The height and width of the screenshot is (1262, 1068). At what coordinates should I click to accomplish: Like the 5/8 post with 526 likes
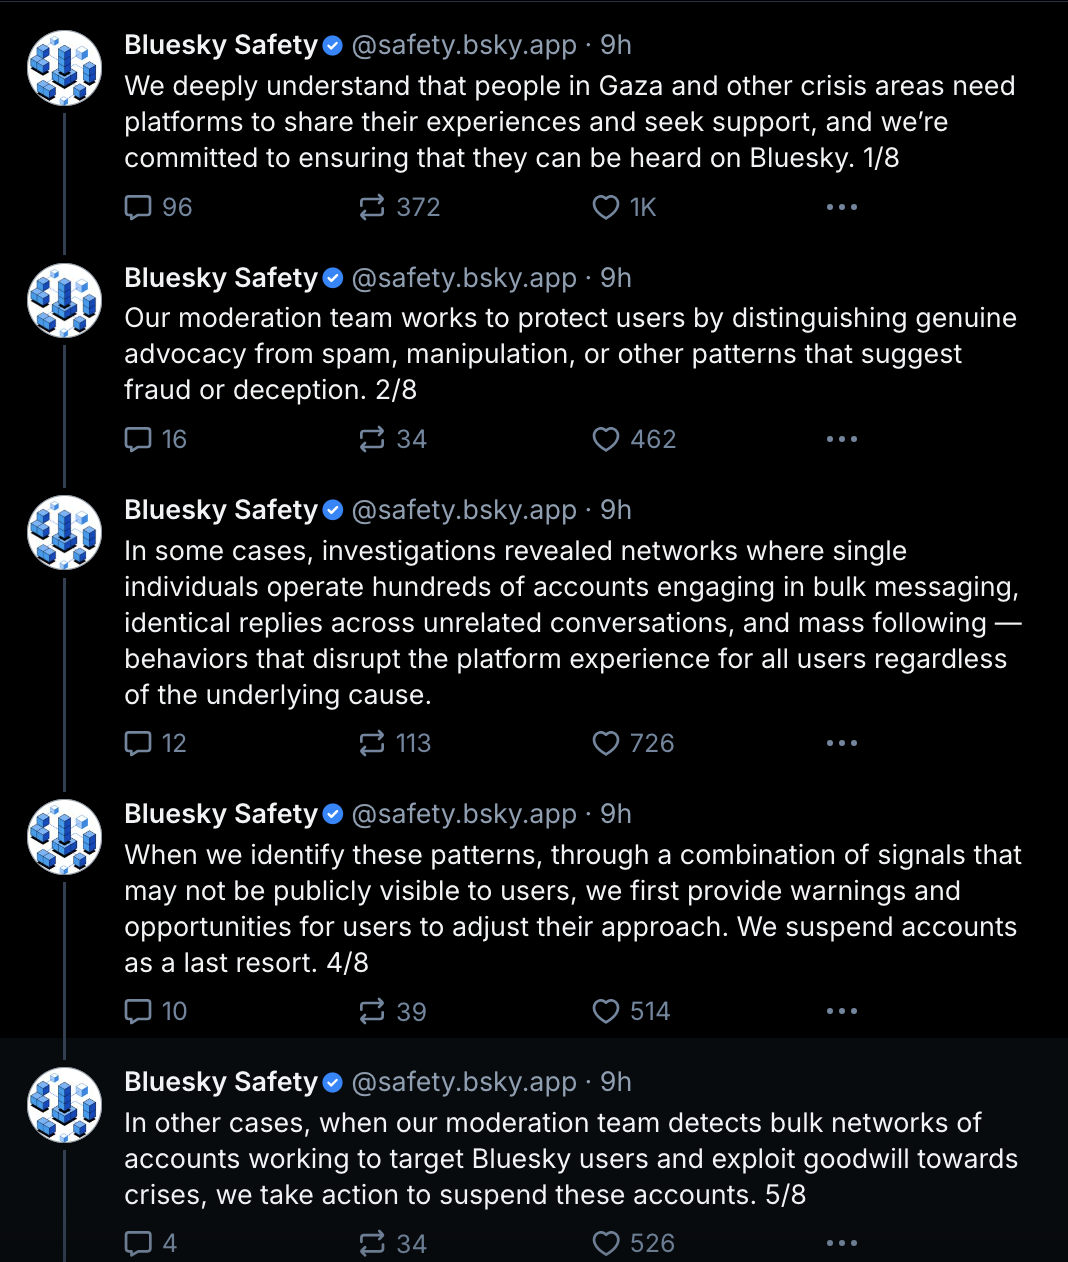point(633,1243)
